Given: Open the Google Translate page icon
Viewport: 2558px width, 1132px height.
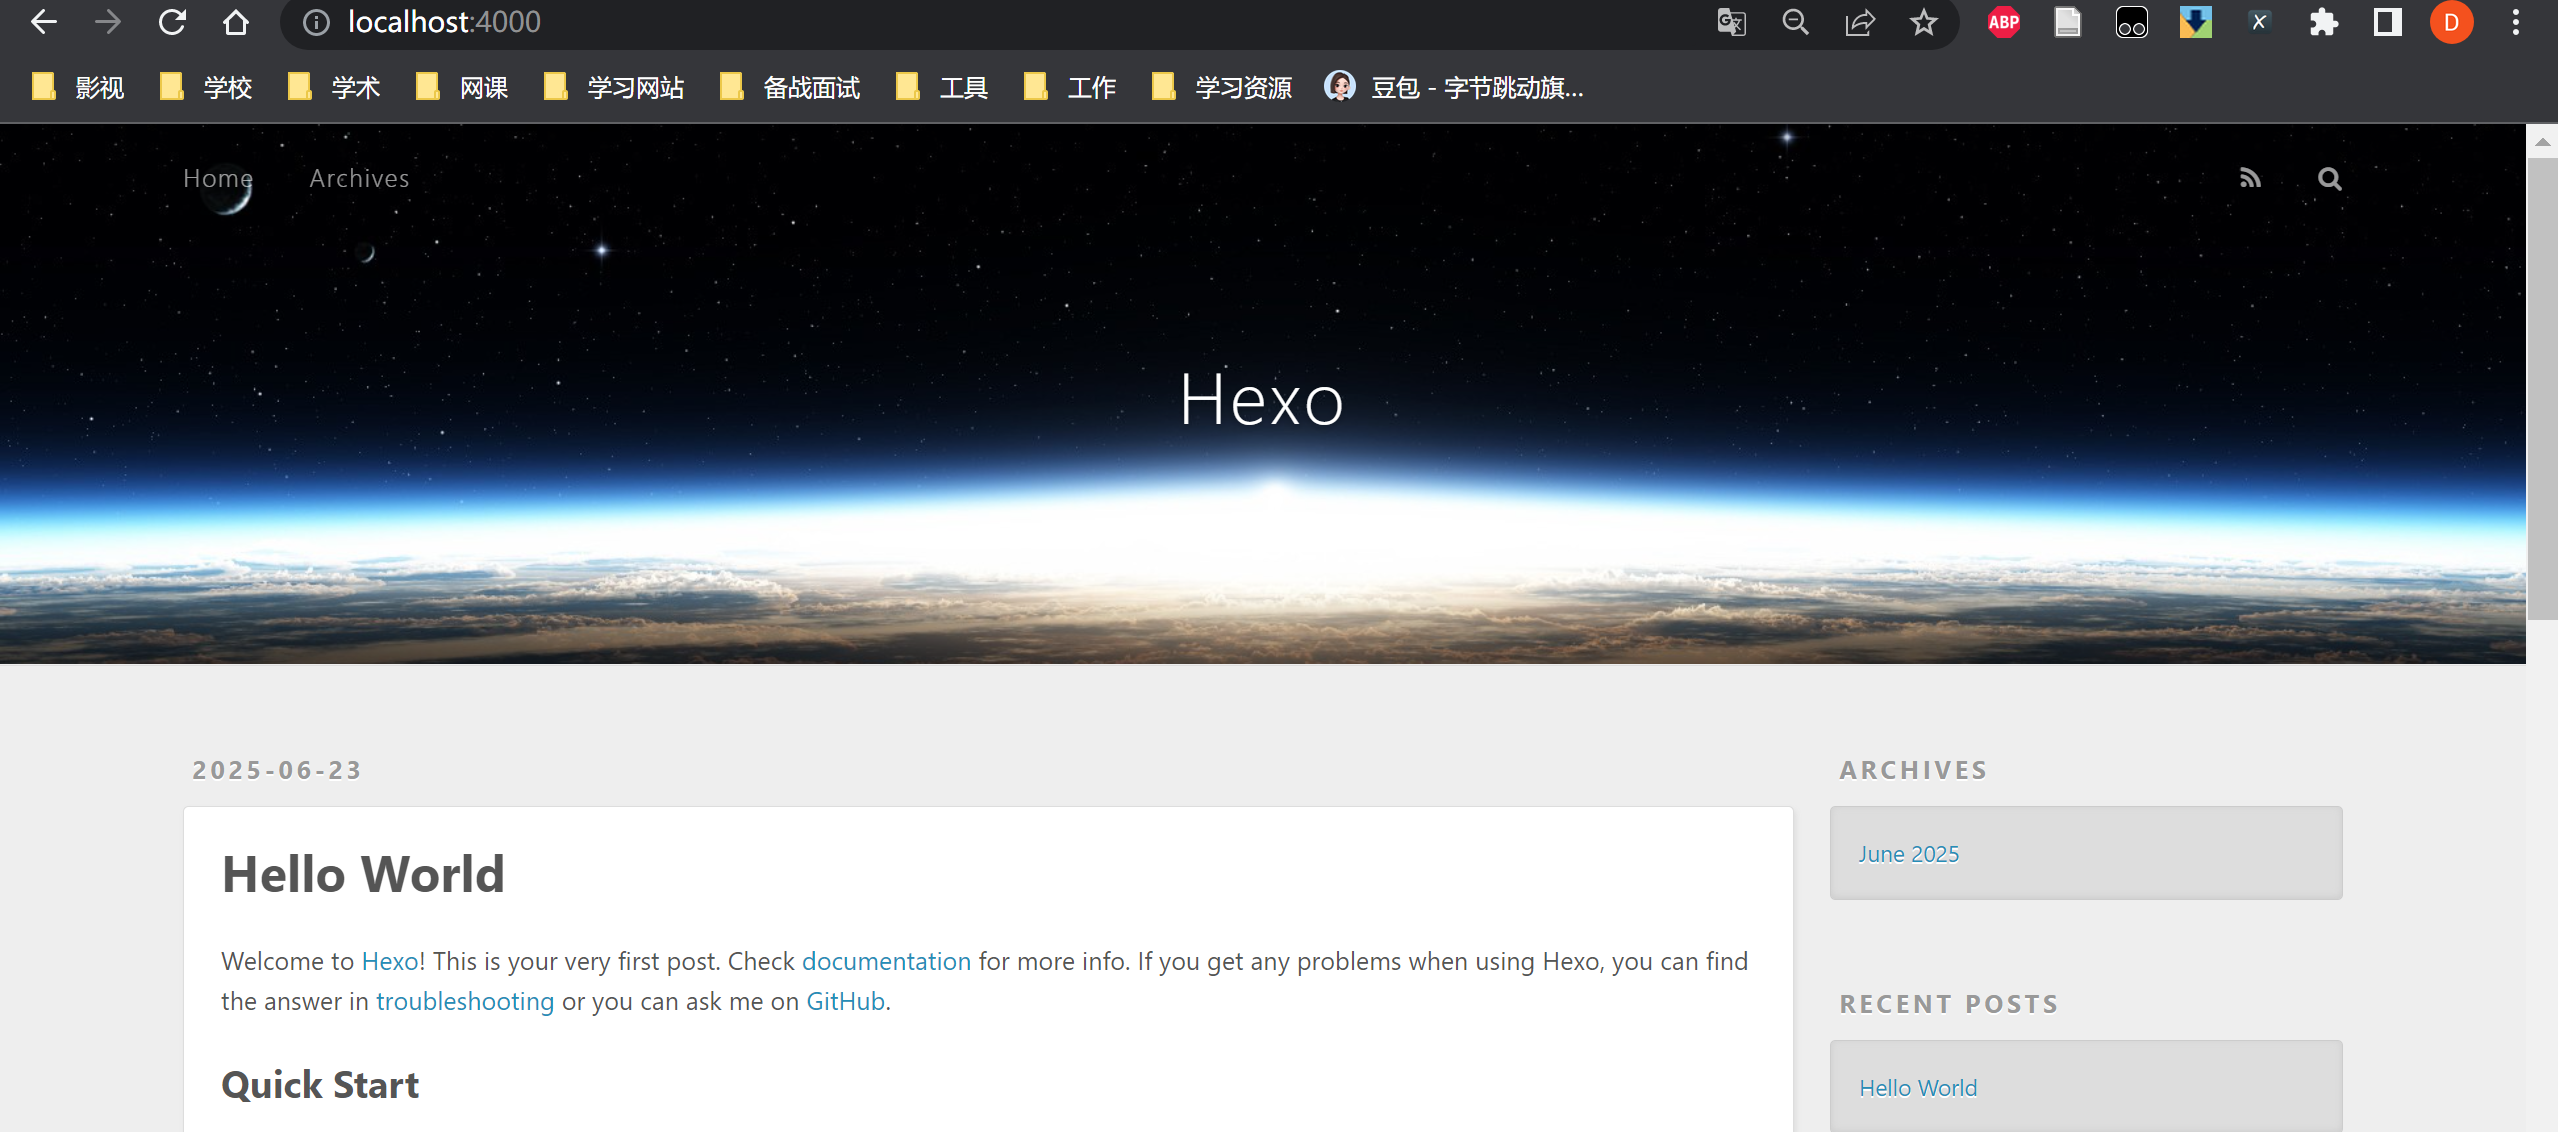Looking at the screenshot, I should point(1731,22).
